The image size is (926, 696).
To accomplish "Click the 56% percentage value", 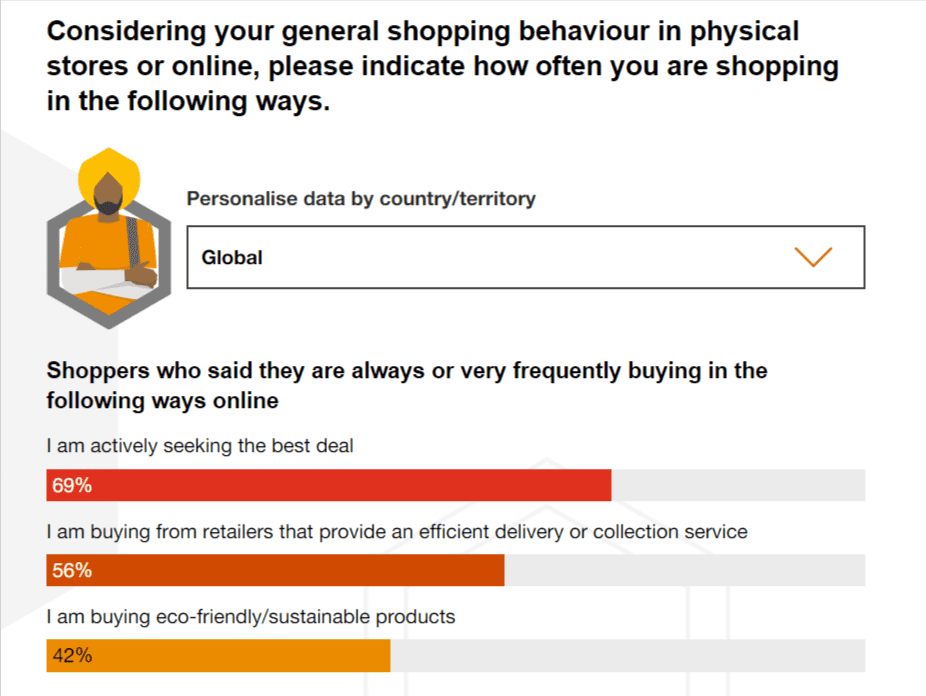I will [x=71, y=570].
